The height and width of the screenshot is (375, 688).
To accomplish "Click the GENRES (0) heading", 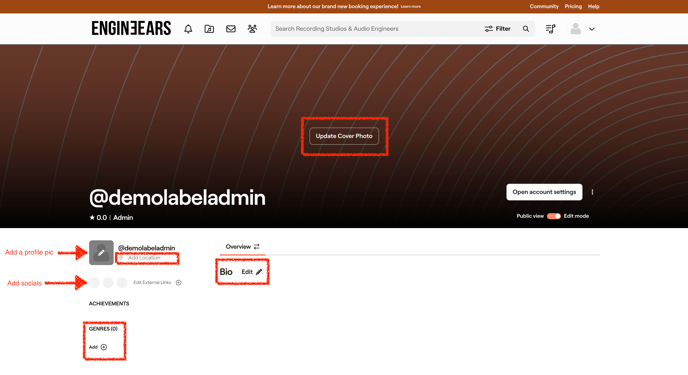I will (103, 329).
